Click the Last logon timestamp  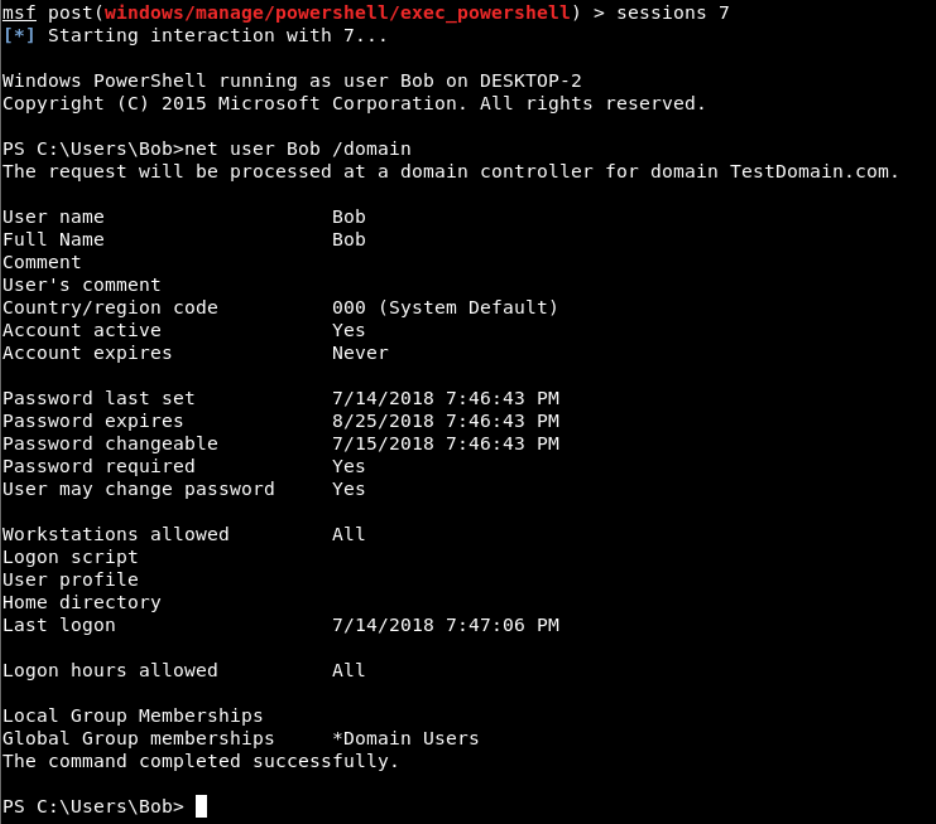(445, 626)
